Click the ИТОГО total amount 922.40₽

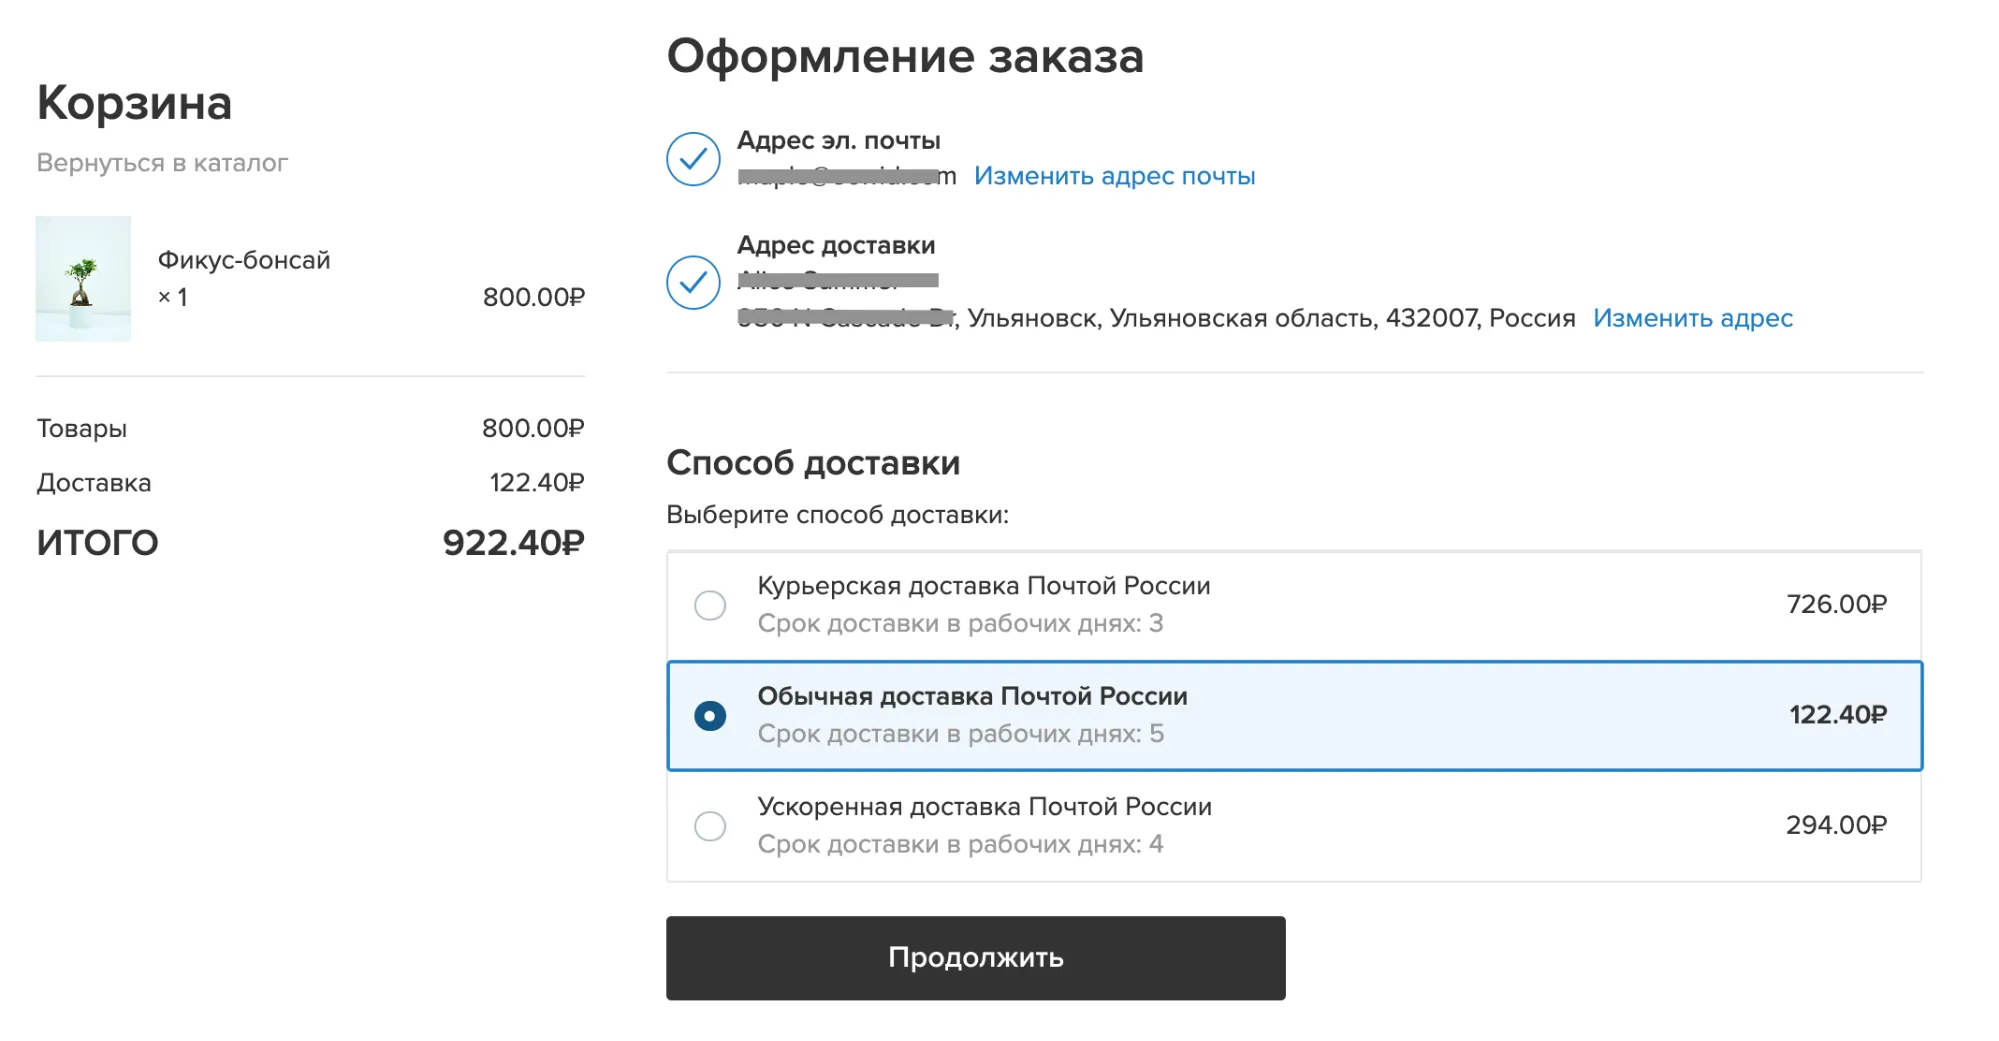coord(514,543)
